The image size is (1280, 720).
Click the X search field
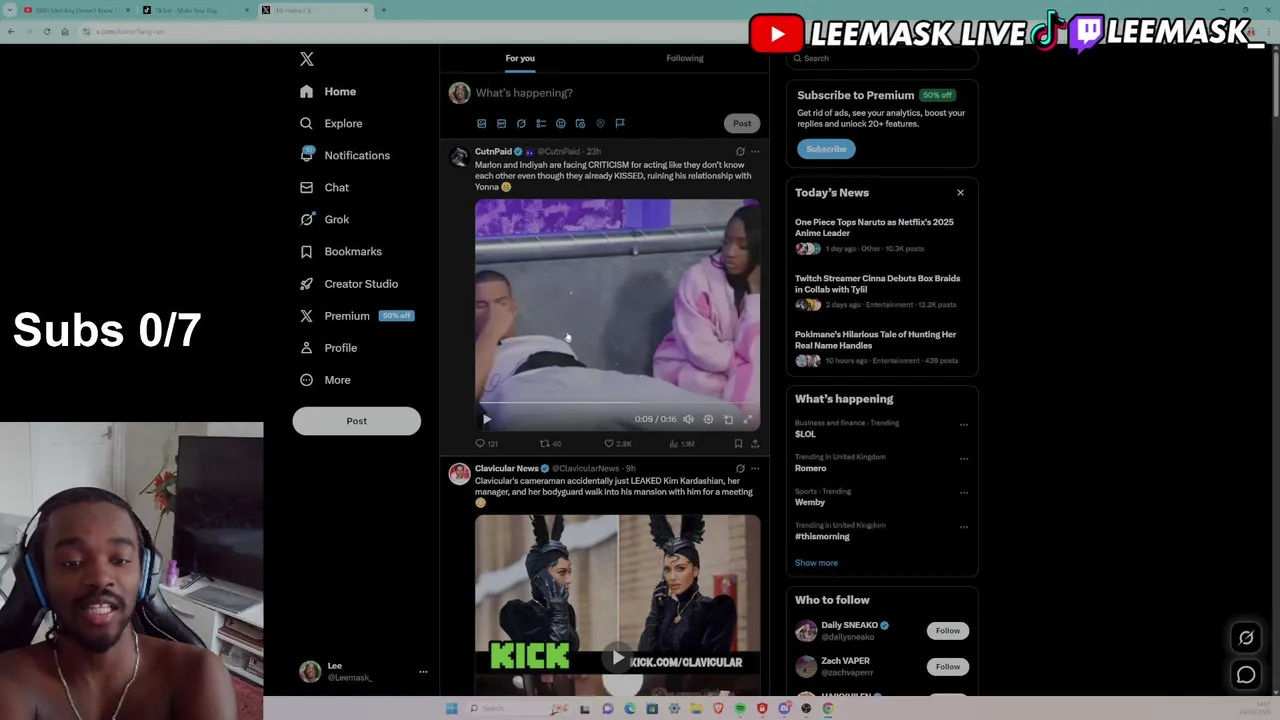pyautogui.click(x=882, y=58)
